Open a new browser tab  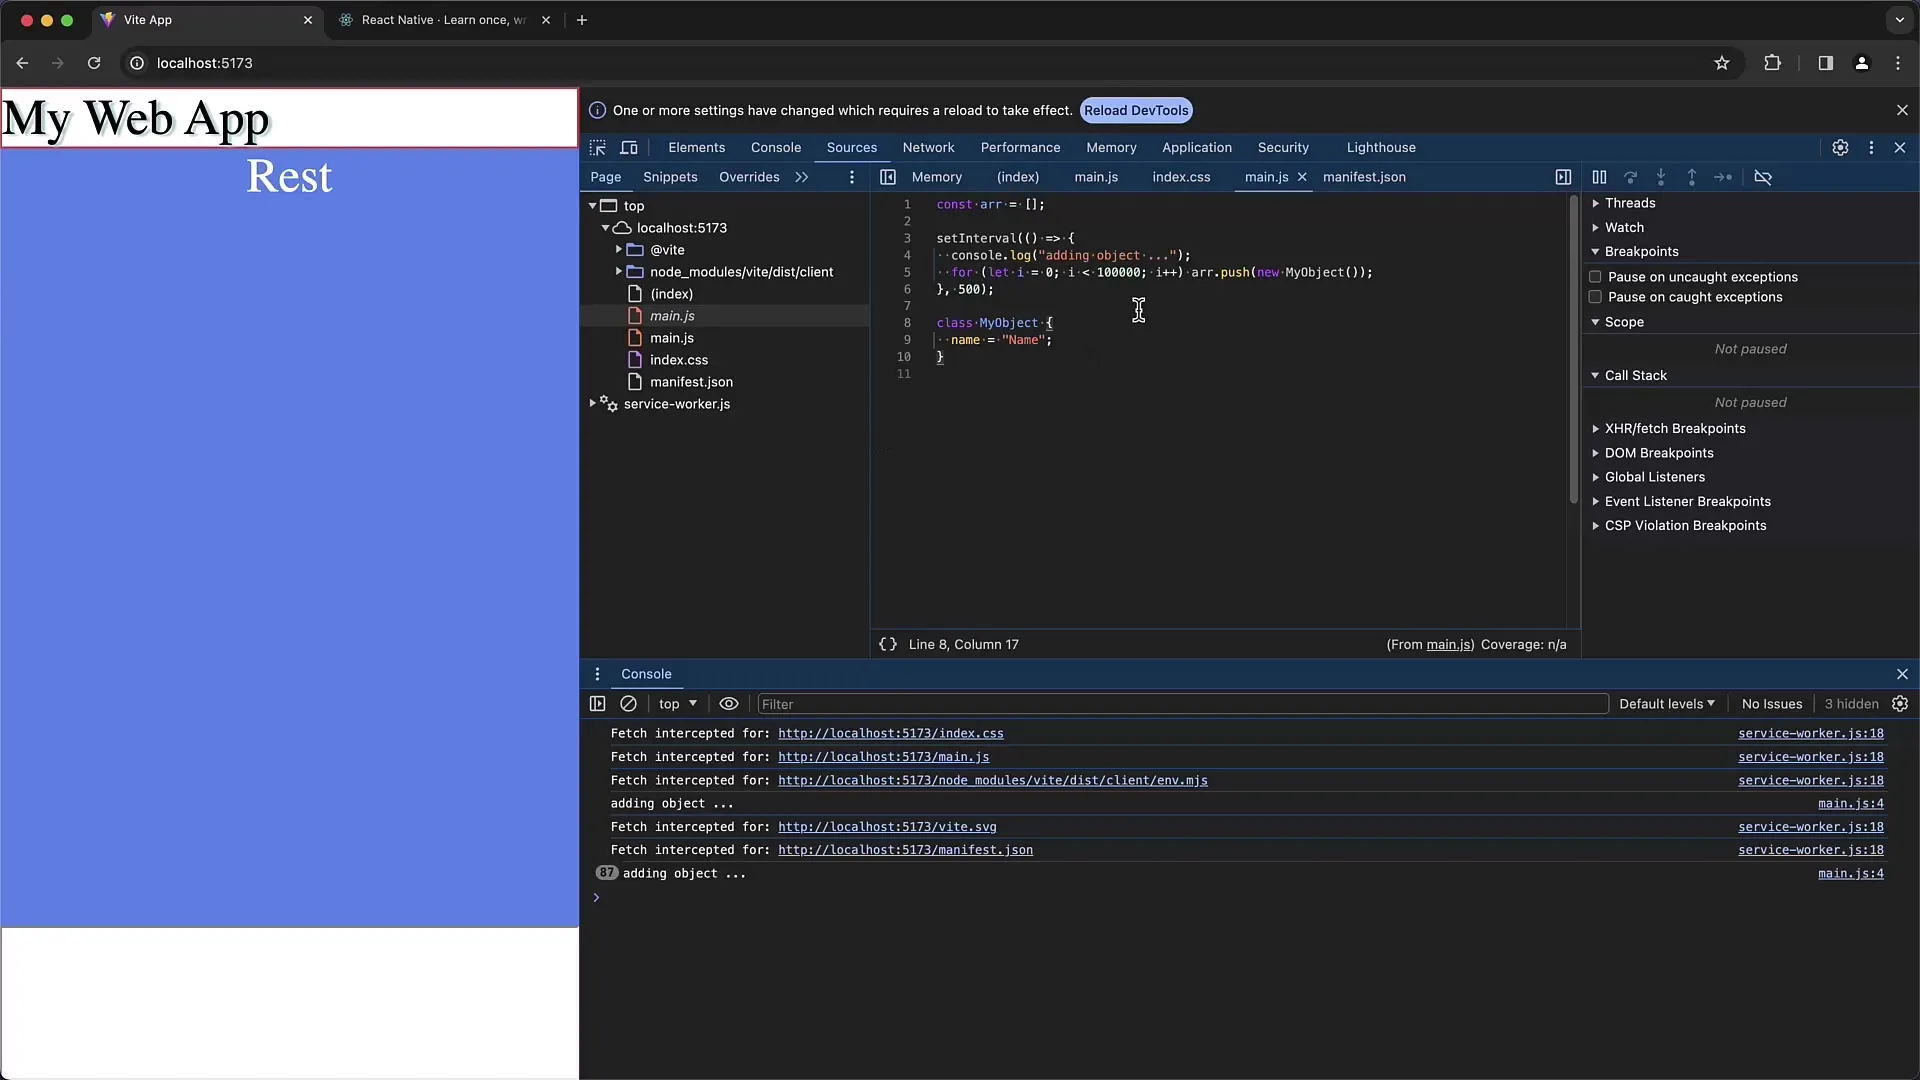[x=582, y=20]
